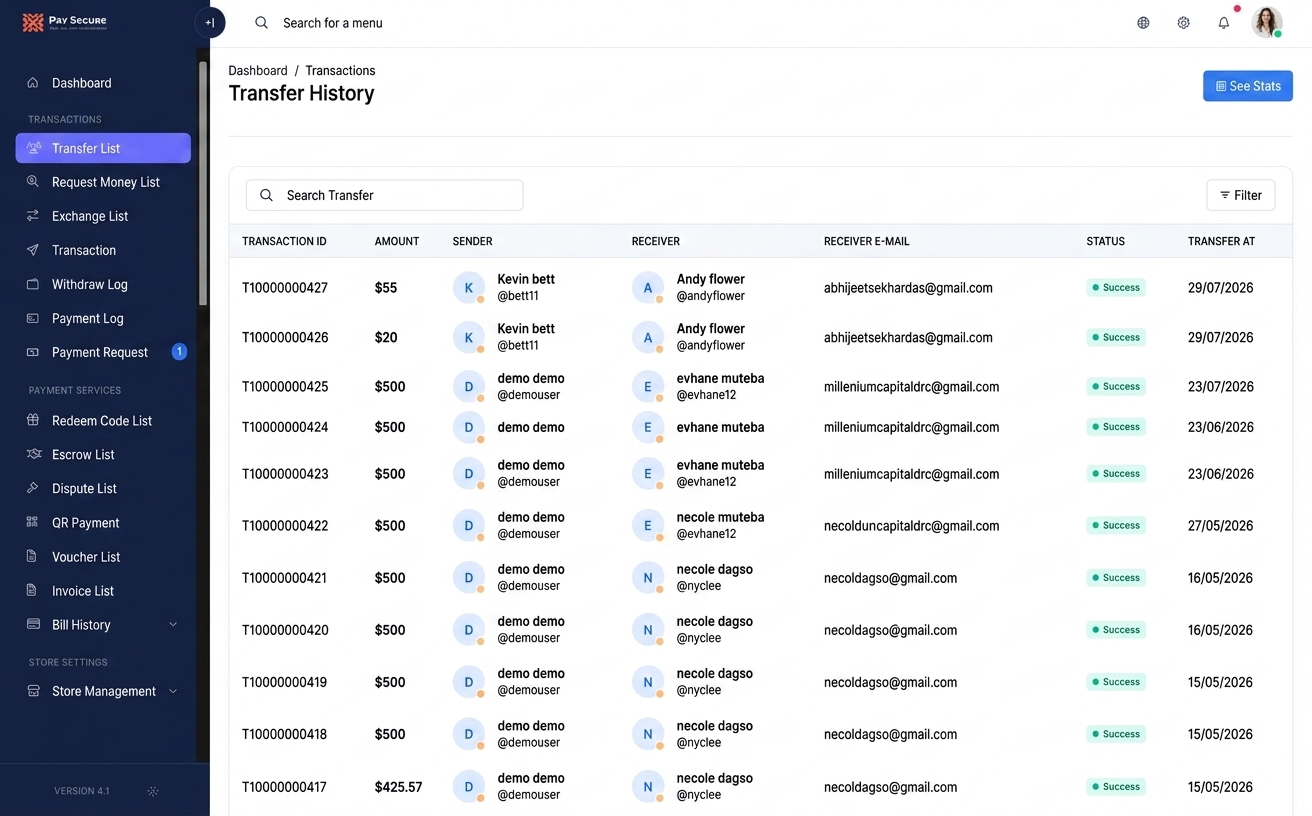Focus the Search for a menu field
This screenshot has height=816, width=1312.
(333, 23)
